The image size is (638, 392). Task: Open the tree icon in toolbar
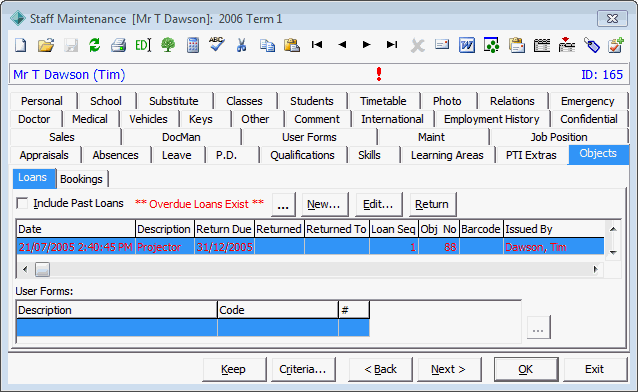click(x=168, y=45)
